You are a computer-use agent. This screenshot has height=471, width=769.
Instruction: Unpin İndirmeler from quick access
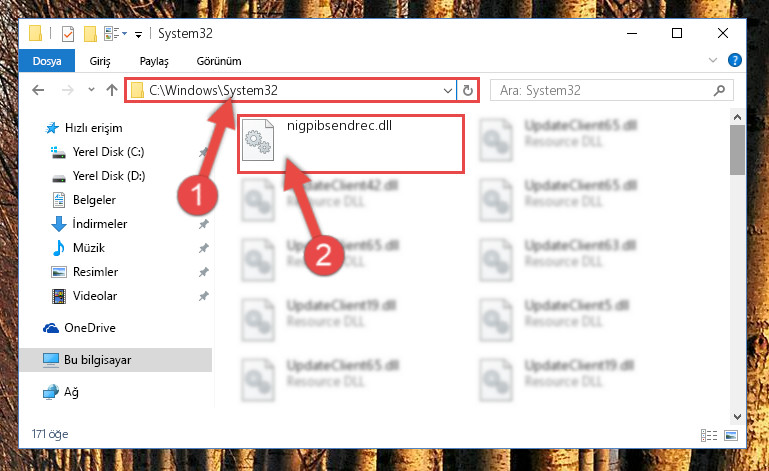pyautogui.click(x=204, y=224)
